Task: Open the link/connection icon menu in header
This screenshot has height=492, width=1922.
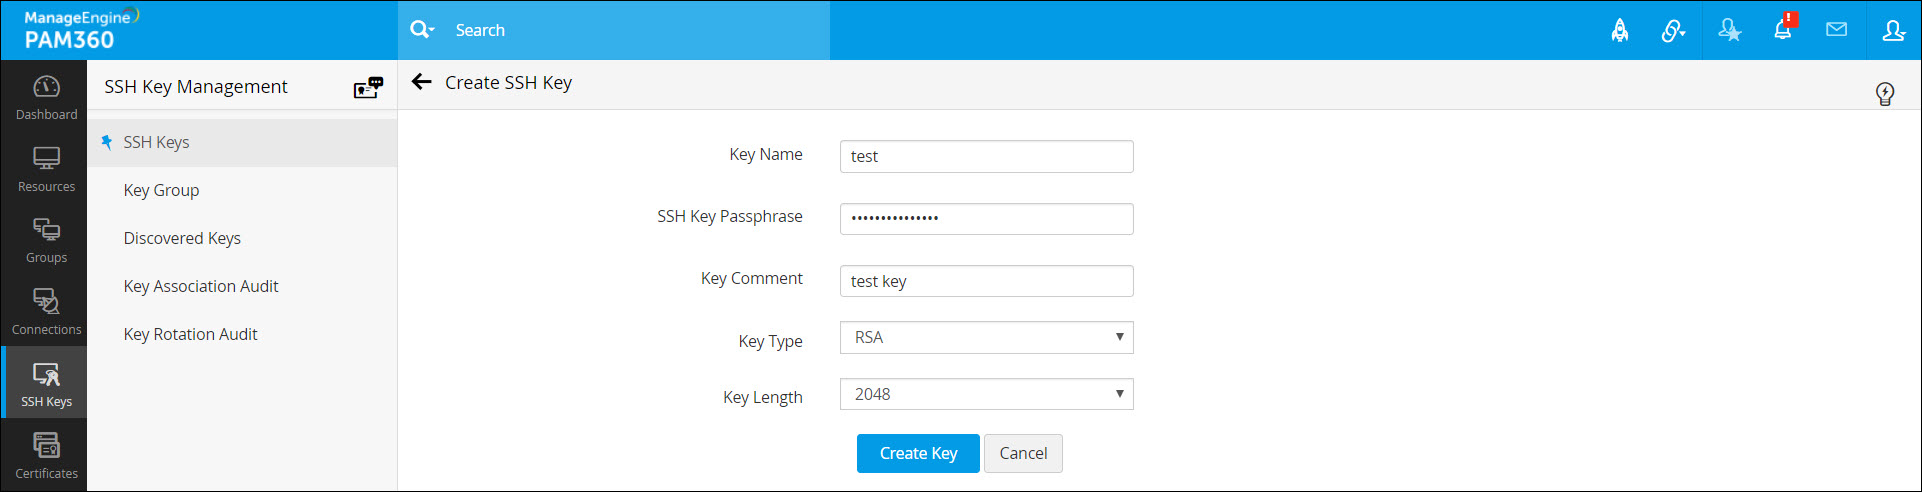Action: (1673, 31)
